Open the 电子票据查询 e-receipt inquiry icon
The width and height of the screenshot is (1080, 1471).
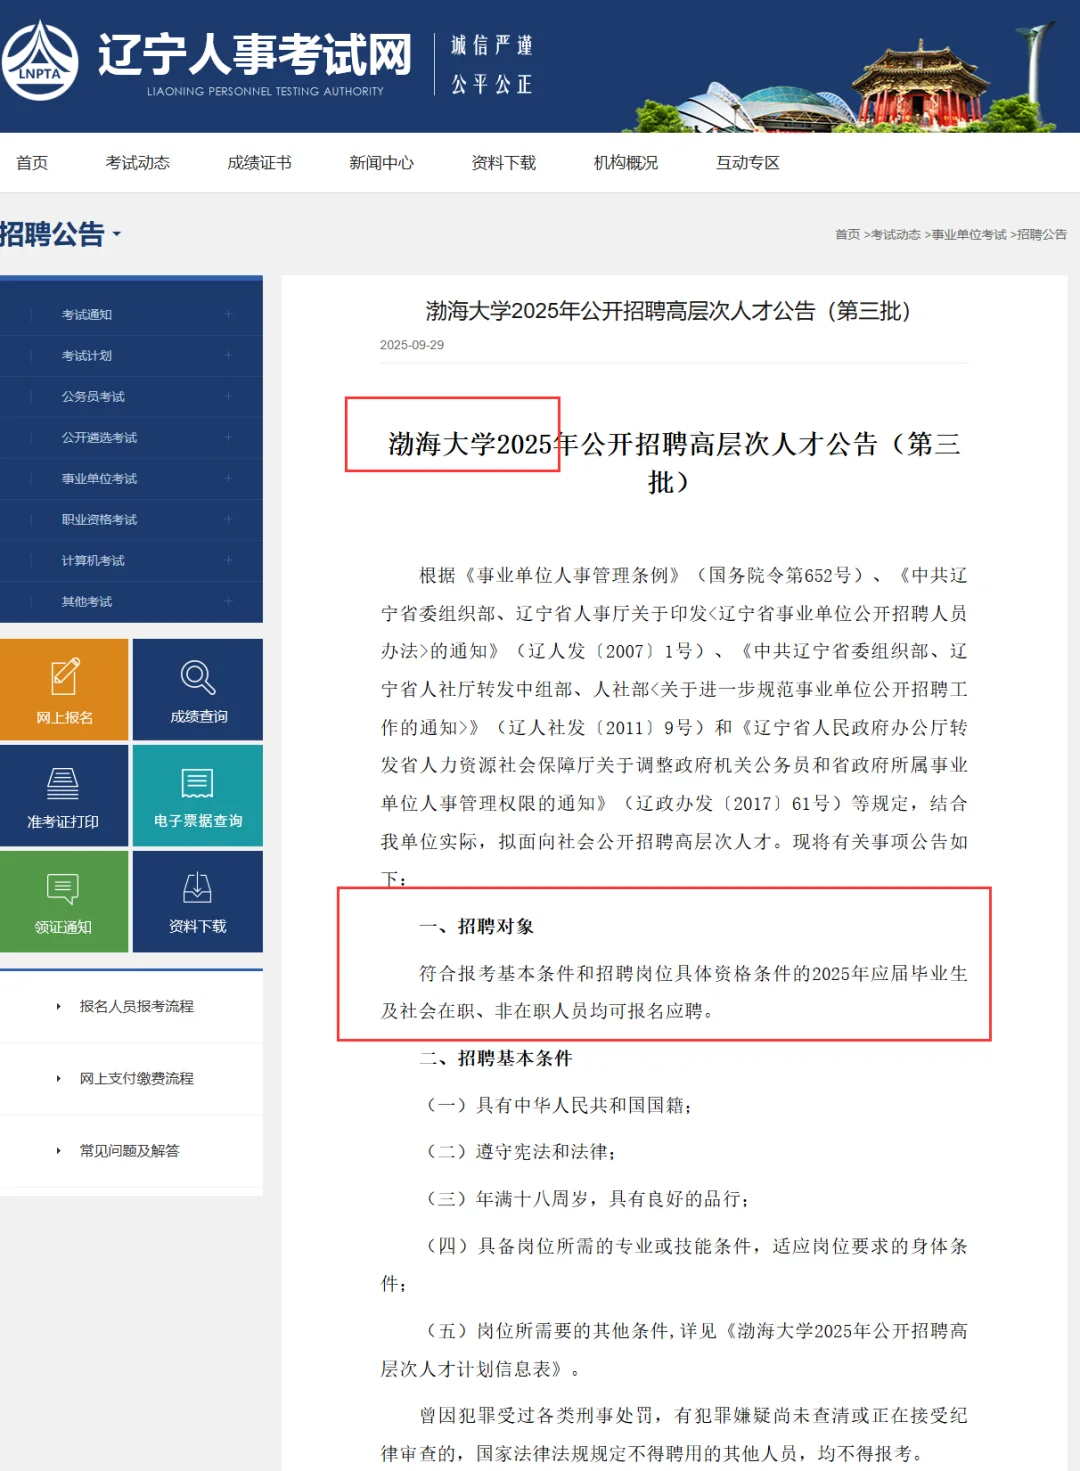pos(197,796)
